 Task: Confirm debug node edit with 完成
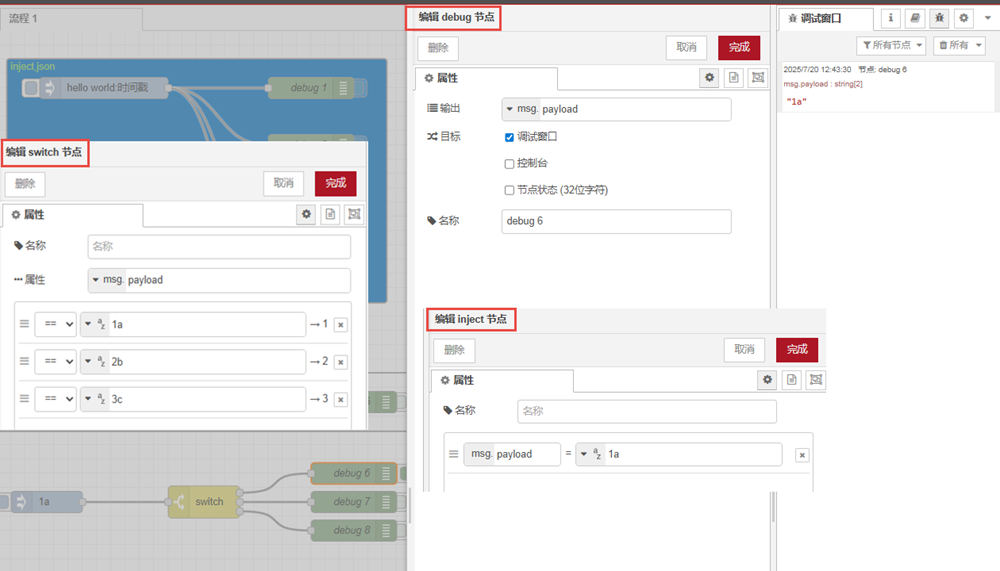point(739,47)
